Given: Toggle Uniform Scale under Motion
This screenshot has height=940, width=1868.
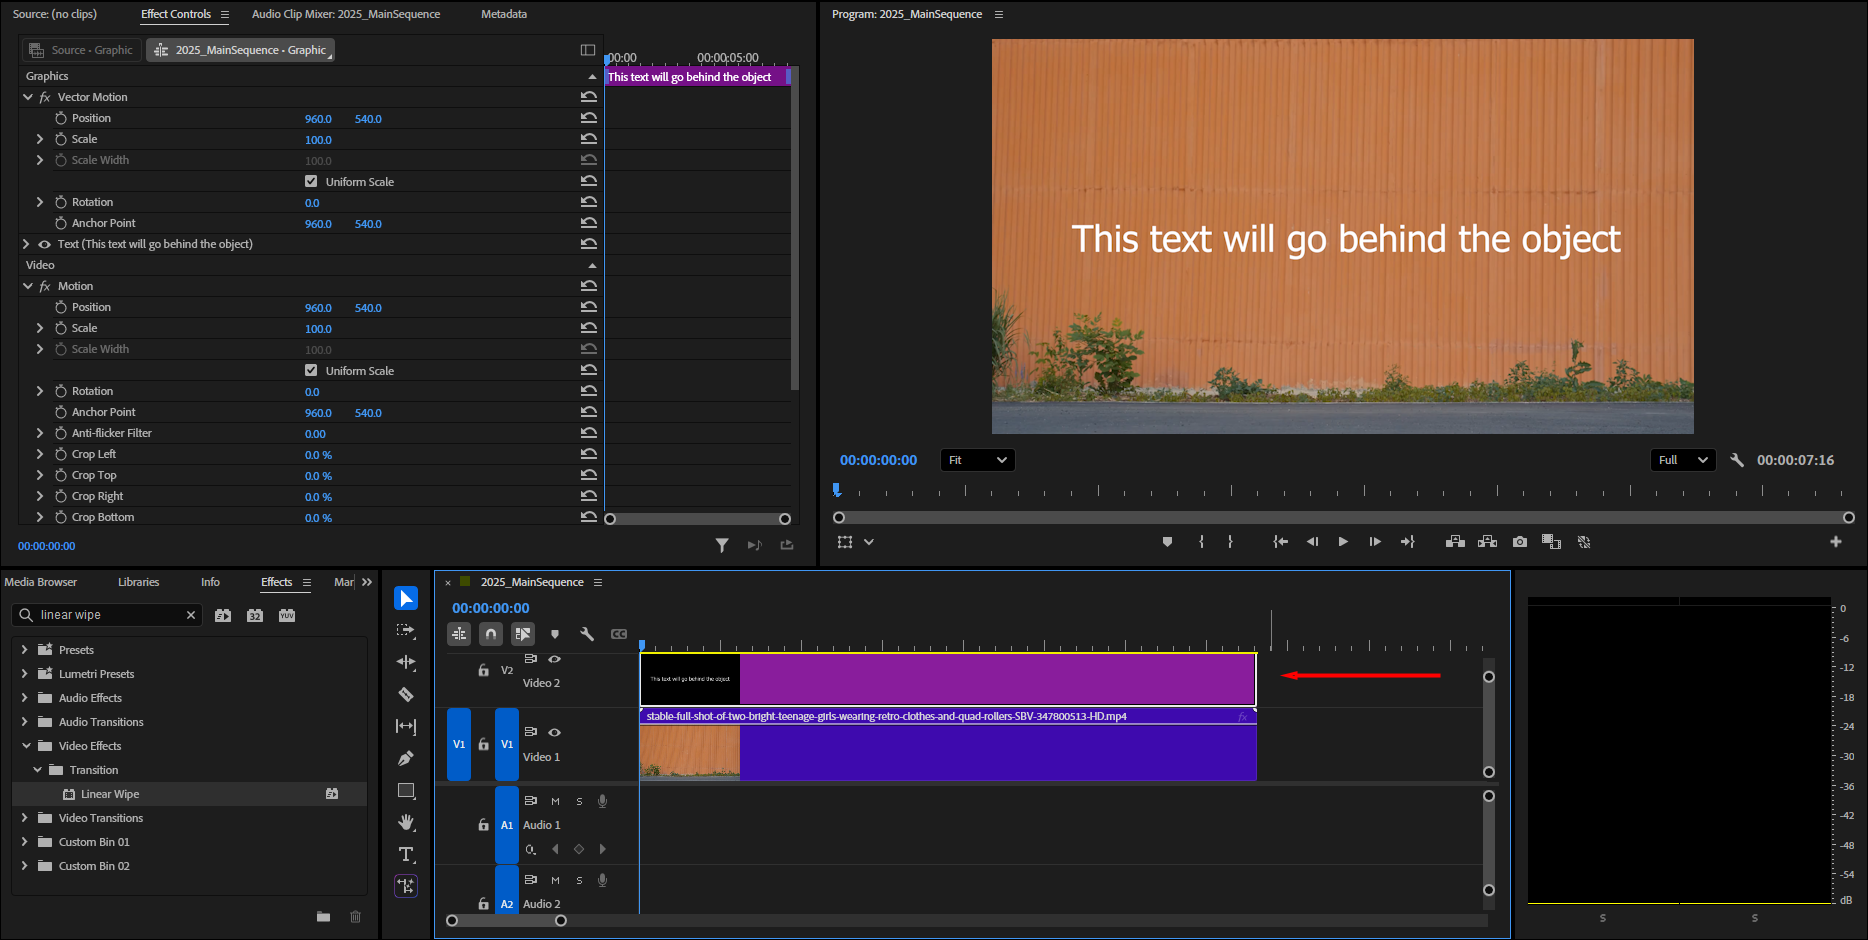Looking at the screenshot, I should click(311, 370).
